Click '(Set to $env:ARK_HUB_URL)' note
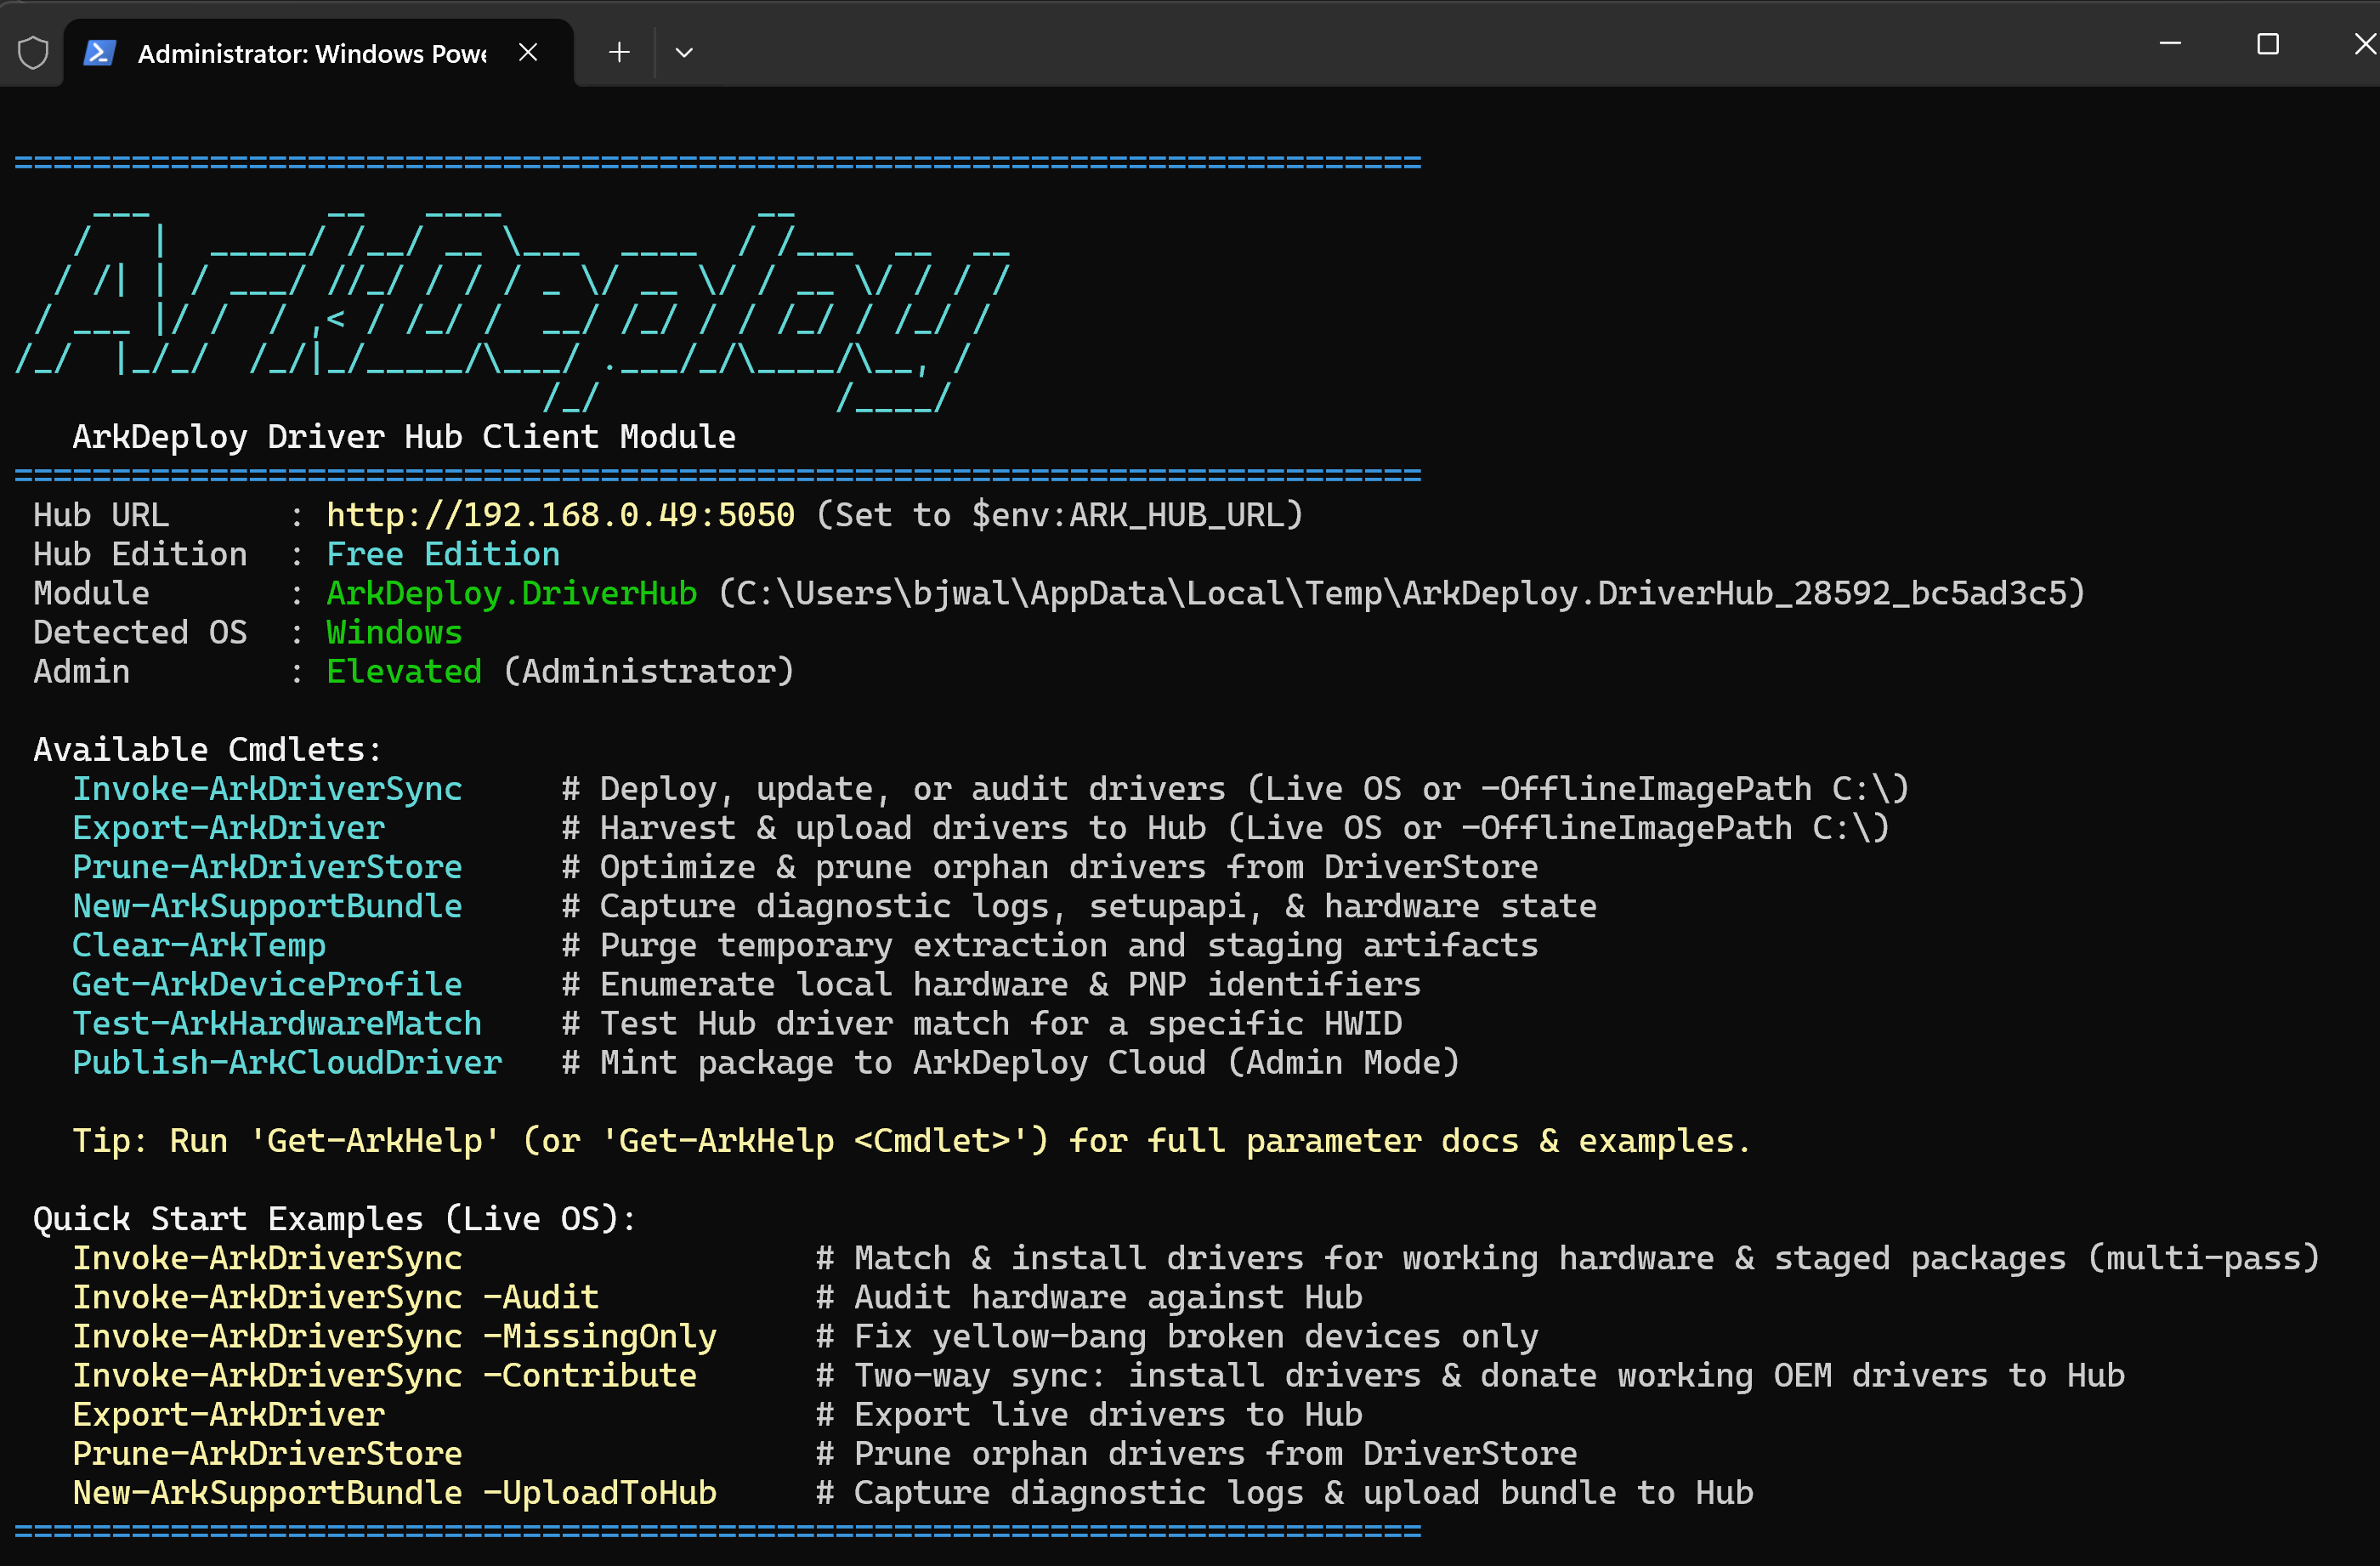The height and width of the screenshot is (1566, 2380). pos(1060,514)
